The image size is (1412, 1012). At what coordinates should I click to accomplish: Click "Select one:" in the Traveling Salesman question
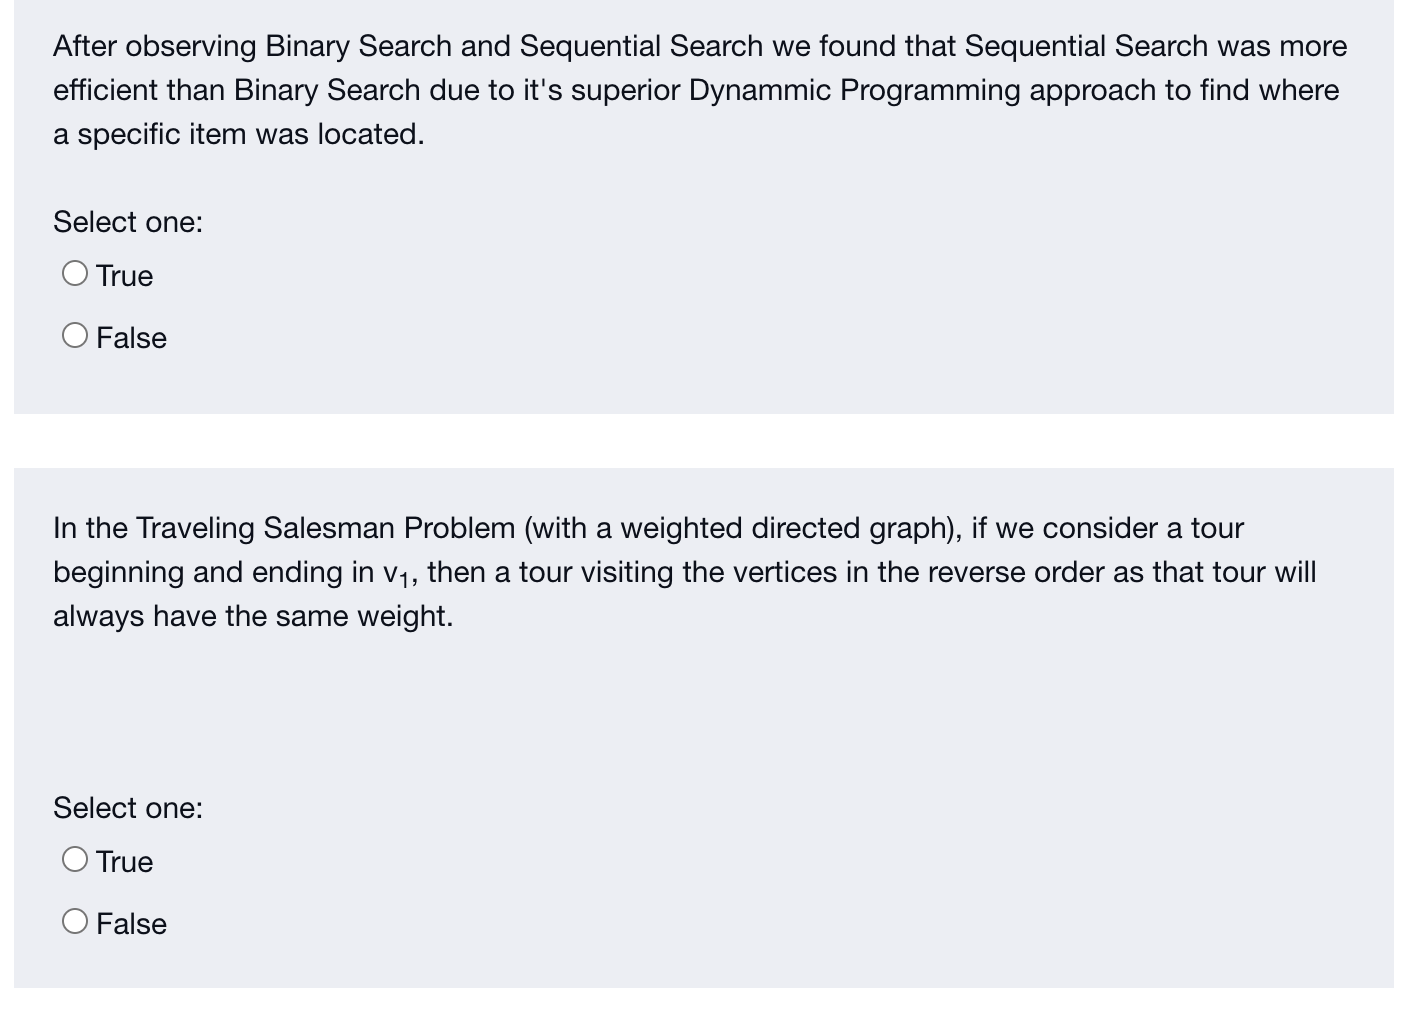(x=128, y=808)
